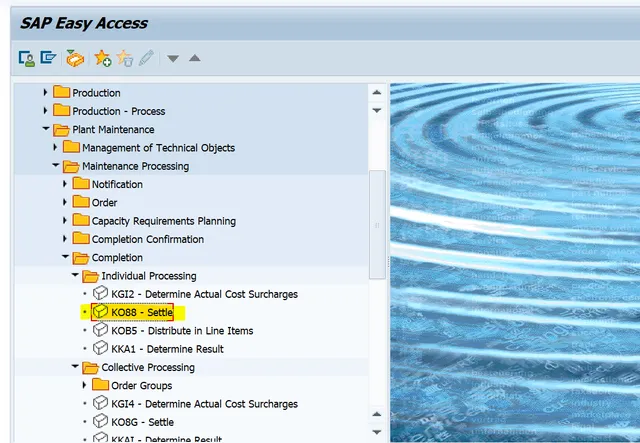
Task: Select the 'Plant Maintenance' label
Action: coord(113,129)
